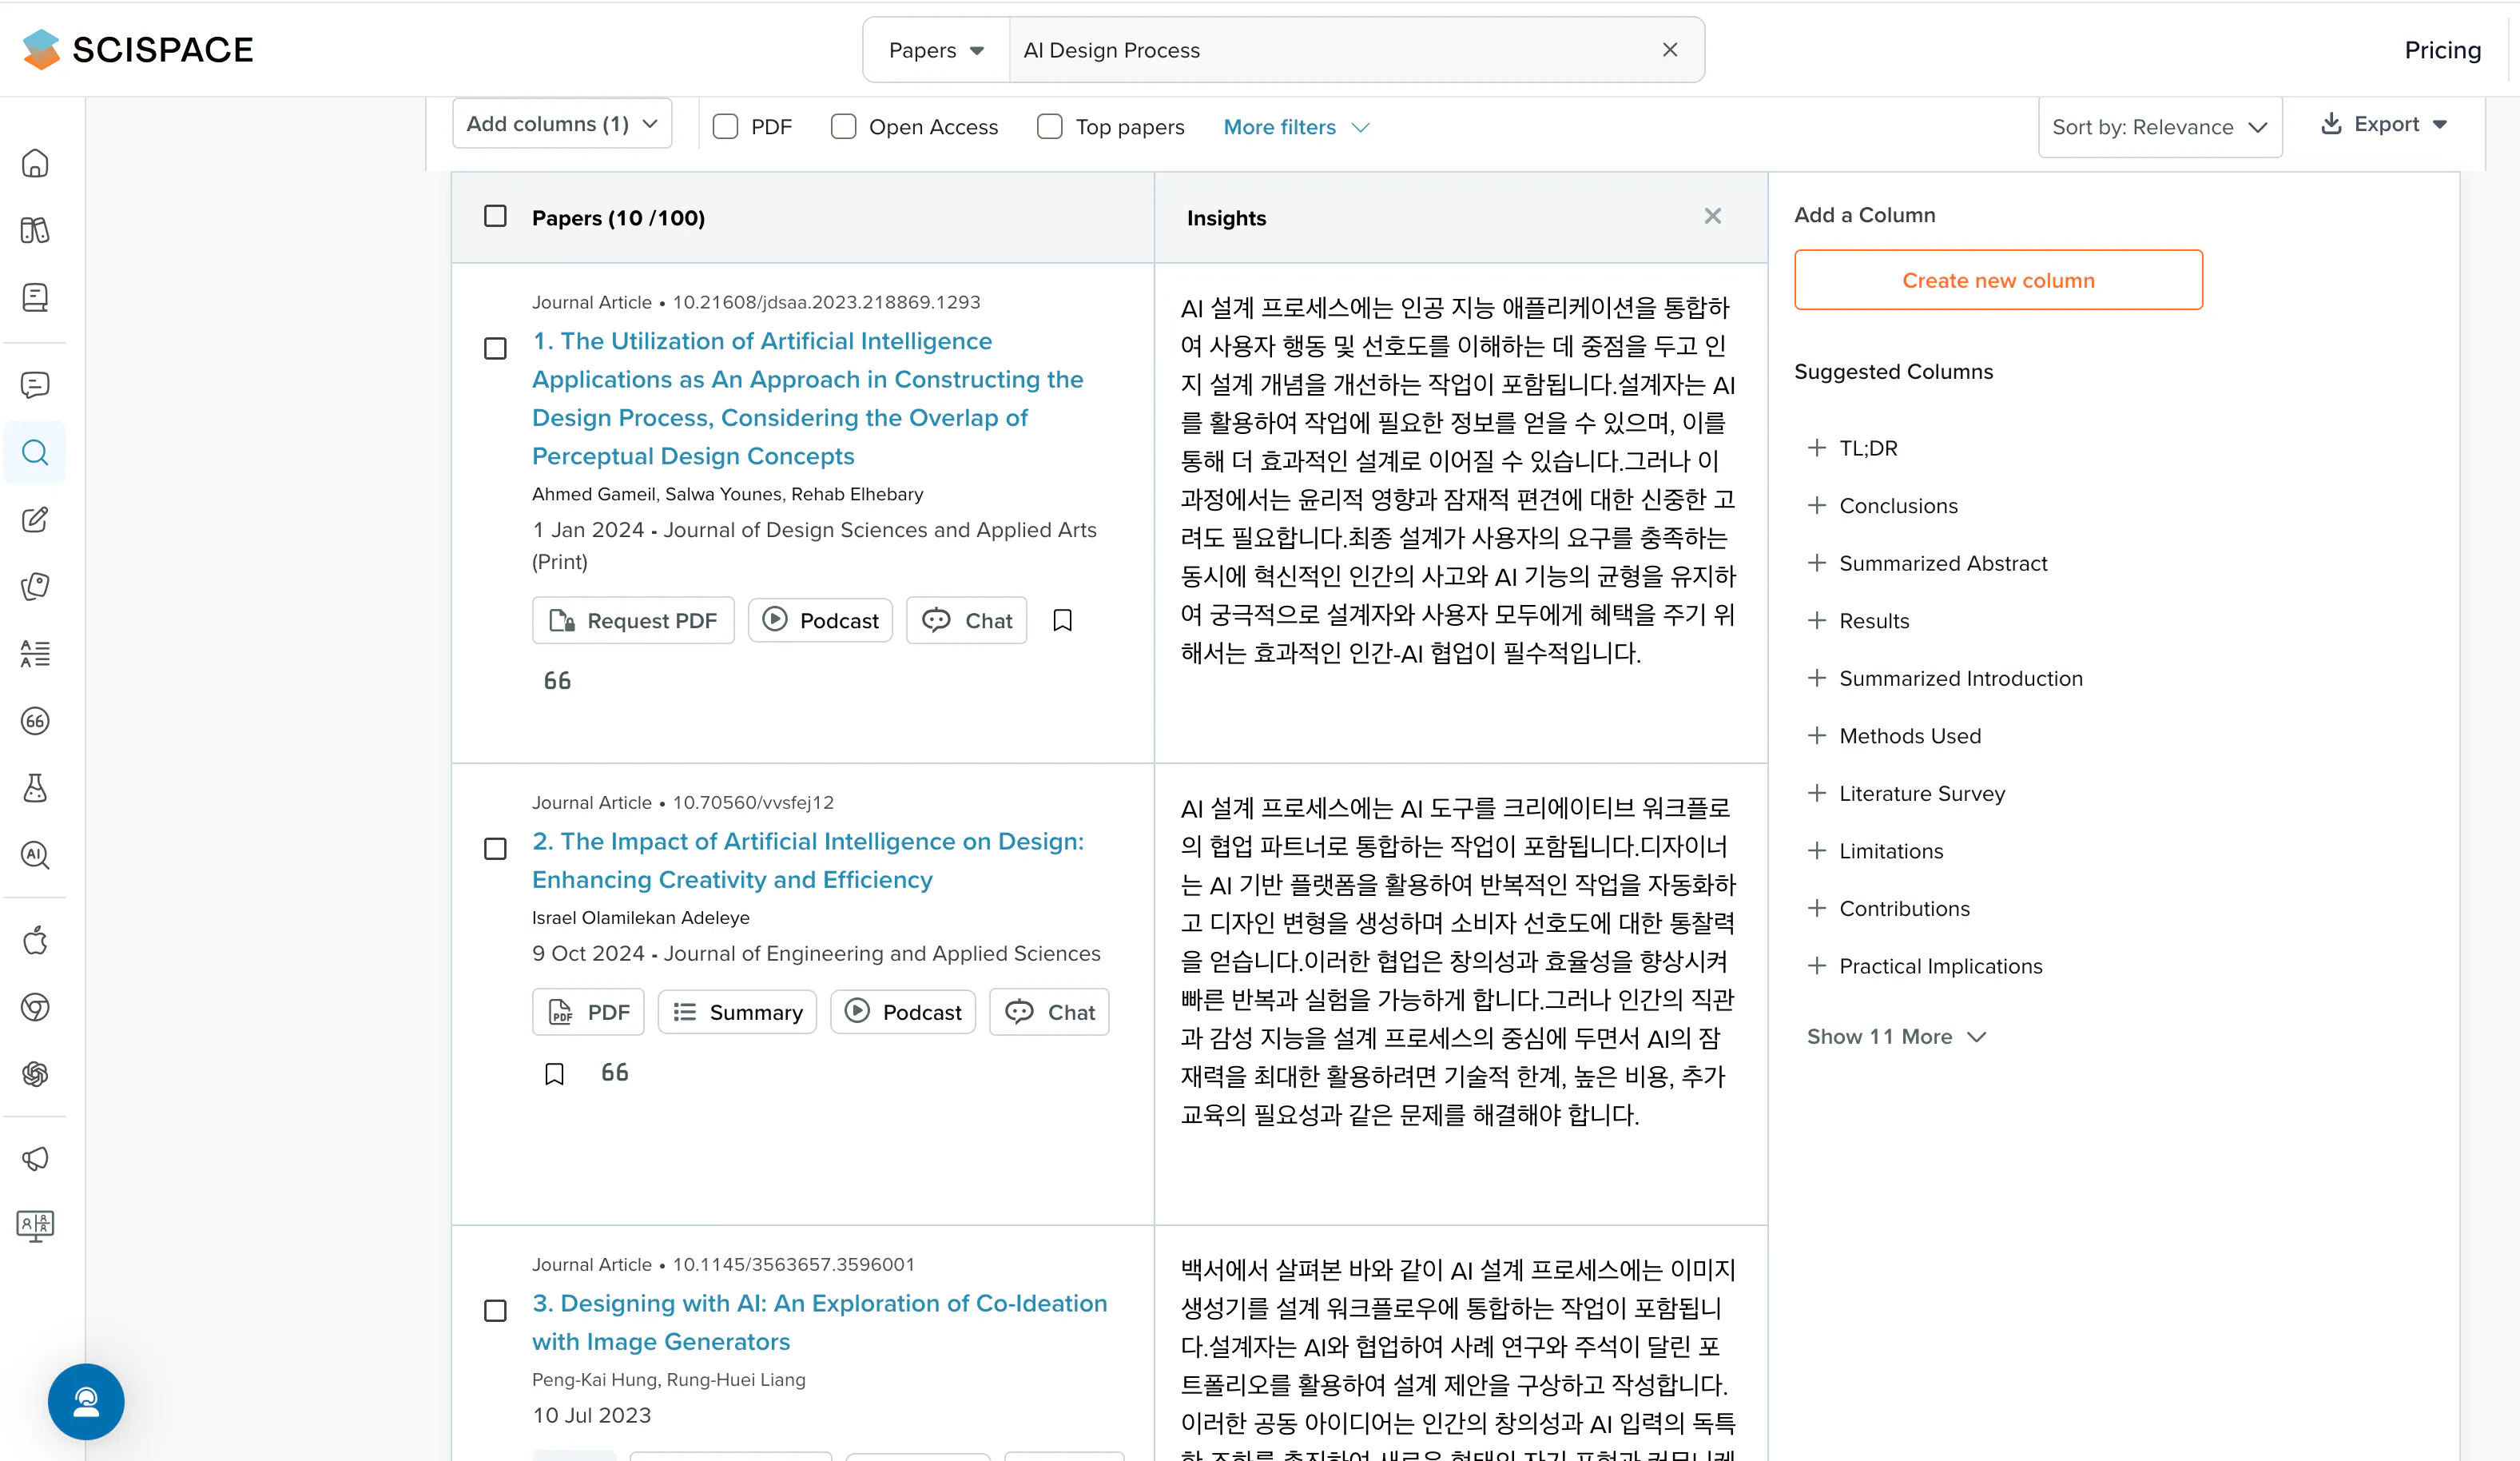Enable the PDF filter checkbox
Image resolution: width=2520 pixels, height=1461 pixels.
tap(725, 126)
